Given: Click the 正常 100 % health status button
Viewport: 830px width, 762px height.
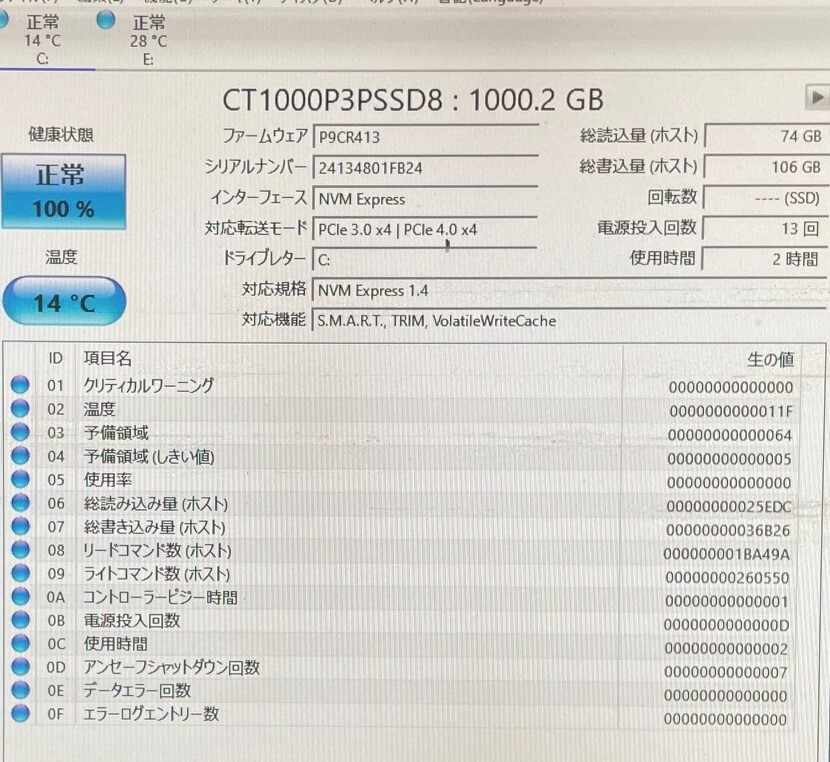Looking at the screenshot, I should [x=64, y=192].
